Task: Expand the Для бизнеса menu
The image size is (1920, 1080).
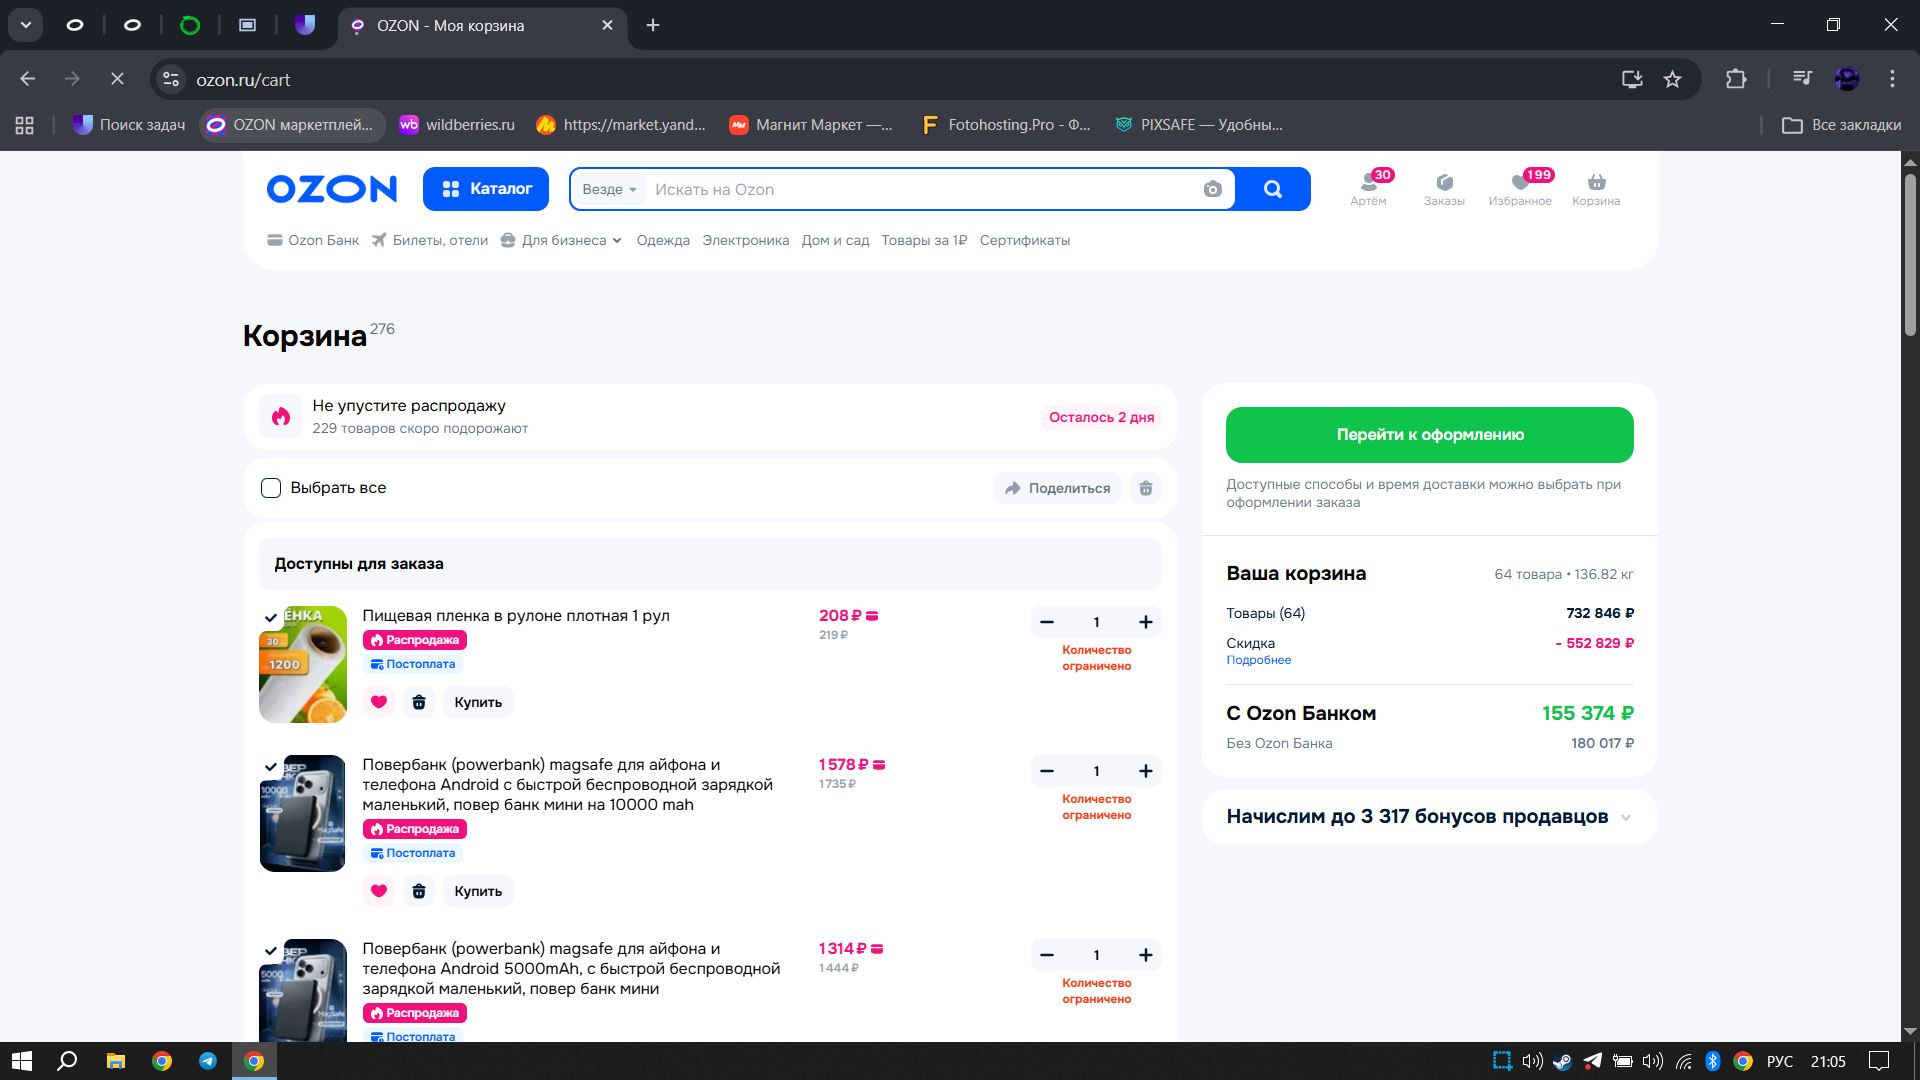Action: (x=562, y=240)
